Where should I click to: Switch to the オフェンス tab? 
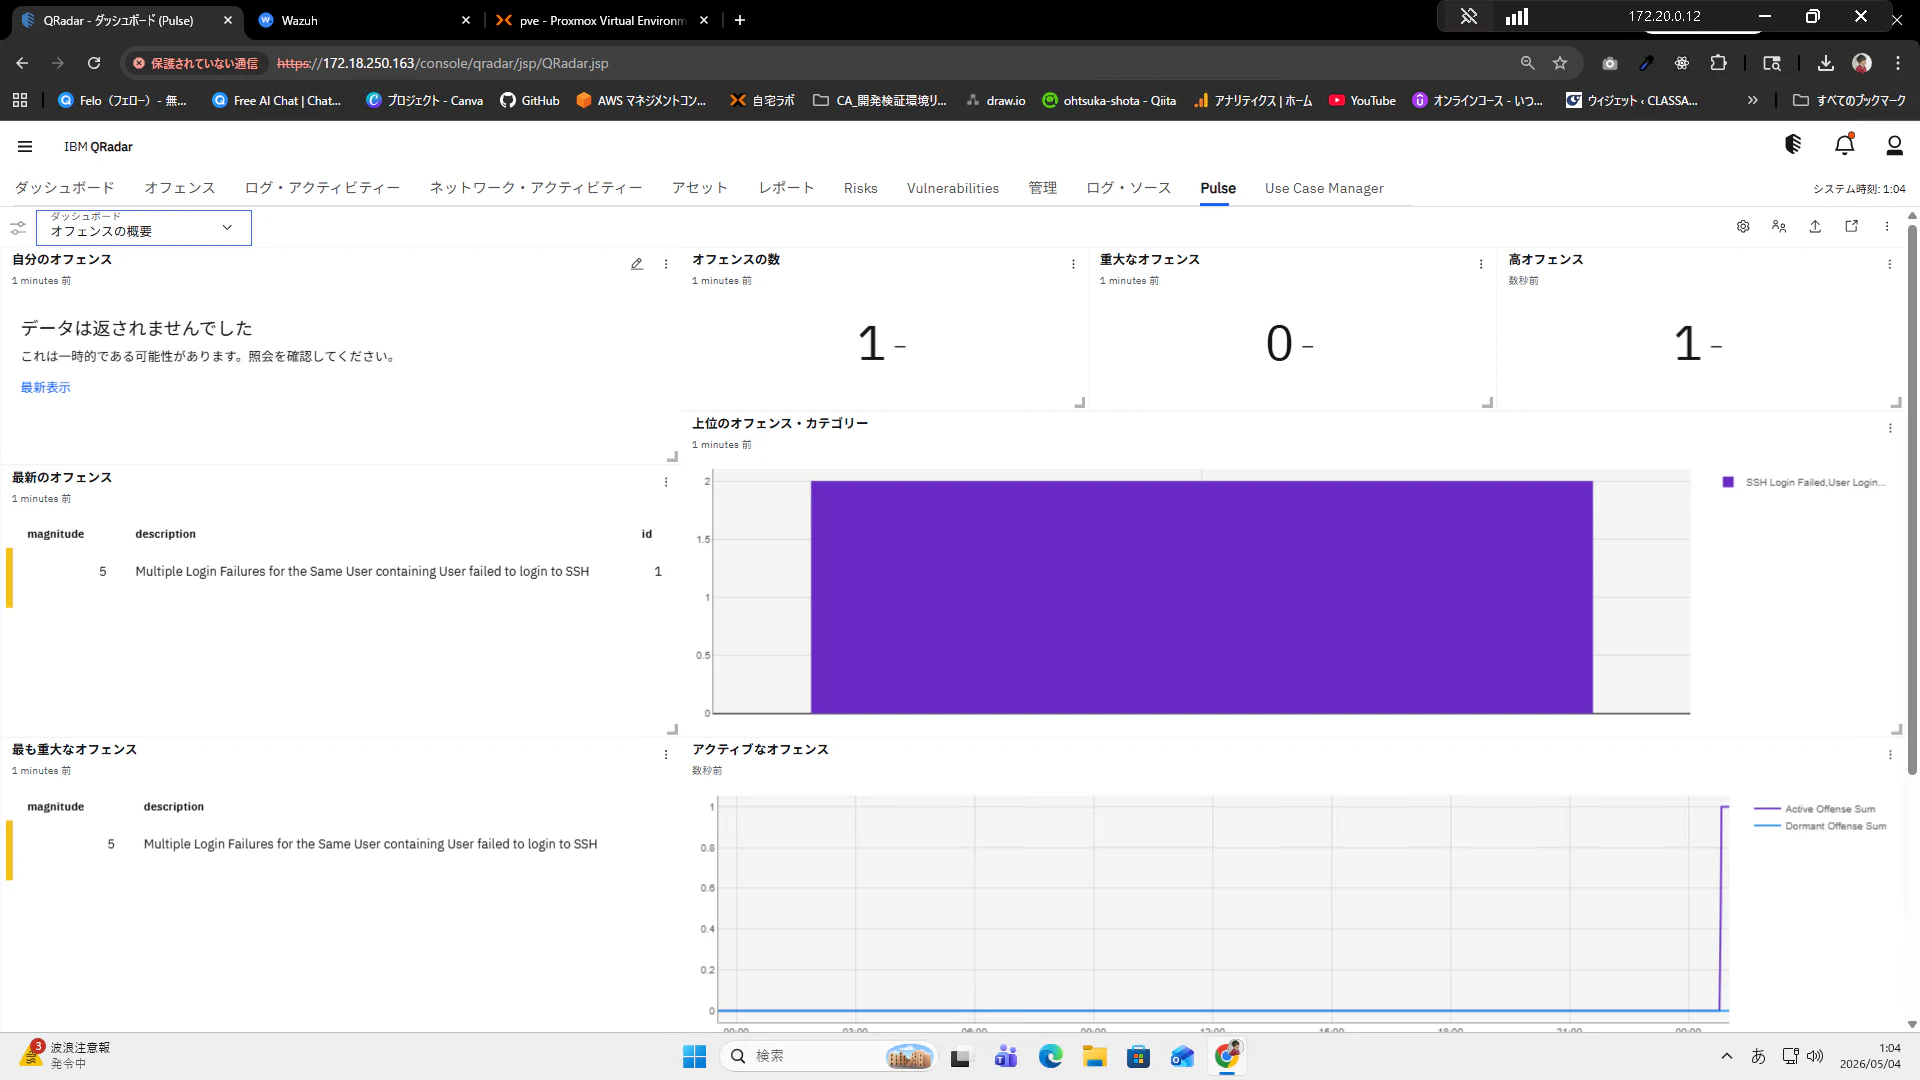[180, 188]
